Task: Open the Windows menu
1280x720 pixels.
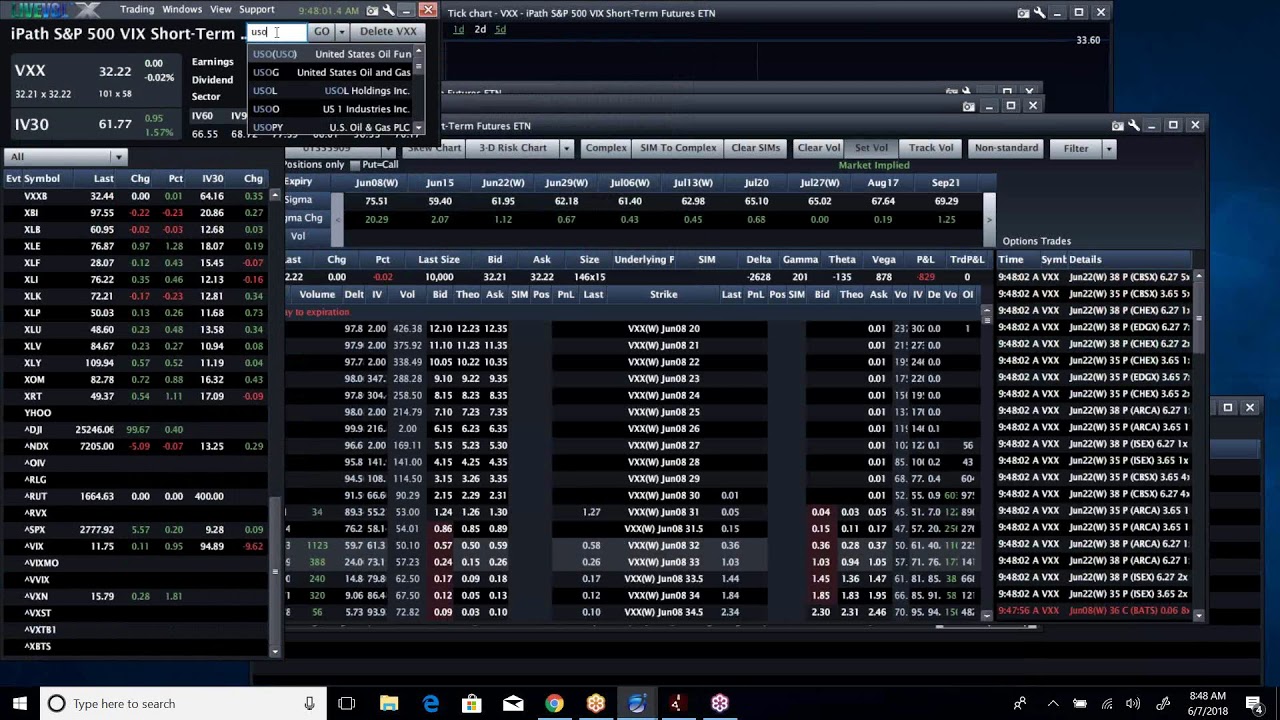Action: click(x=182, y=9)
